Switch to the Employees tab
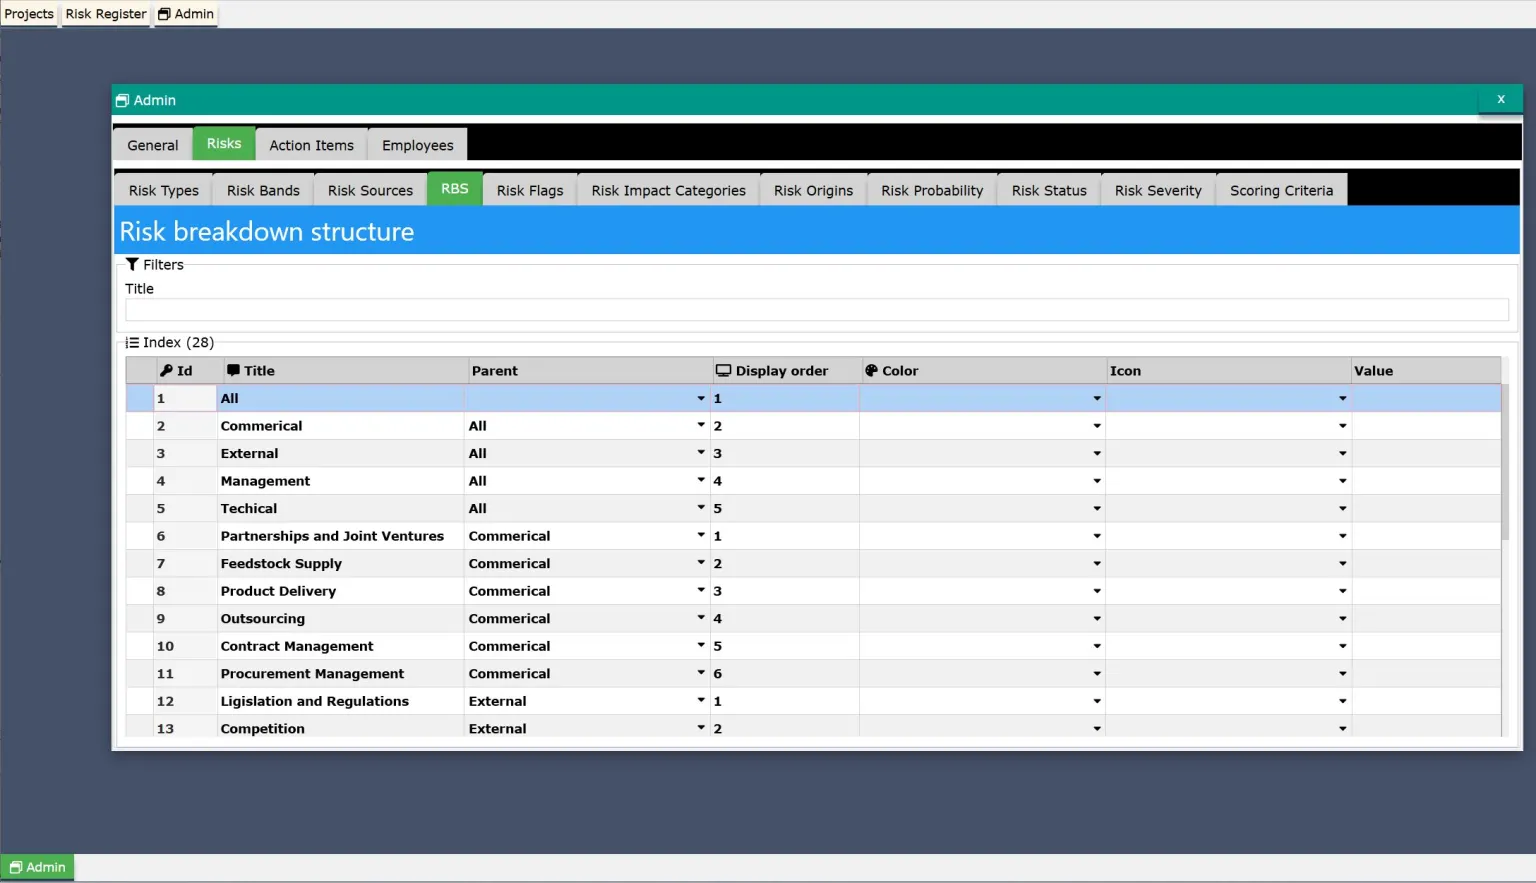 click(x=418, y=146)
